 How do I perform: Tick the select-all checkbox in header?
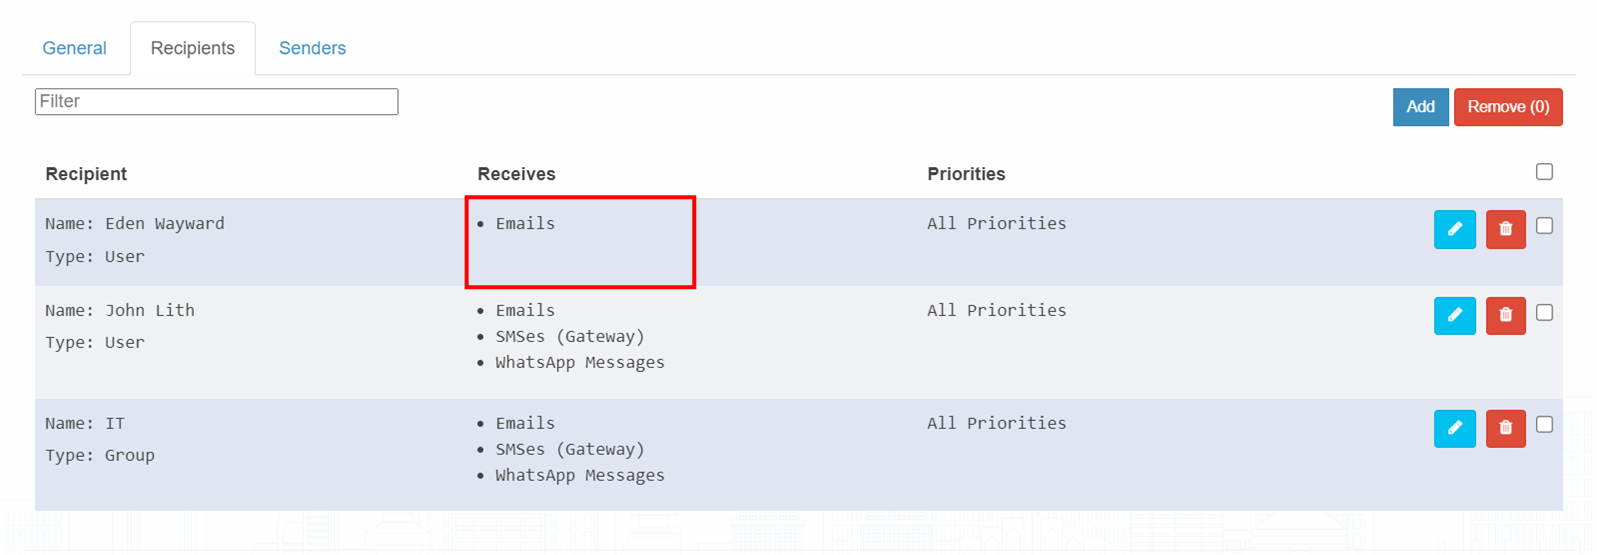[1544, 172]
